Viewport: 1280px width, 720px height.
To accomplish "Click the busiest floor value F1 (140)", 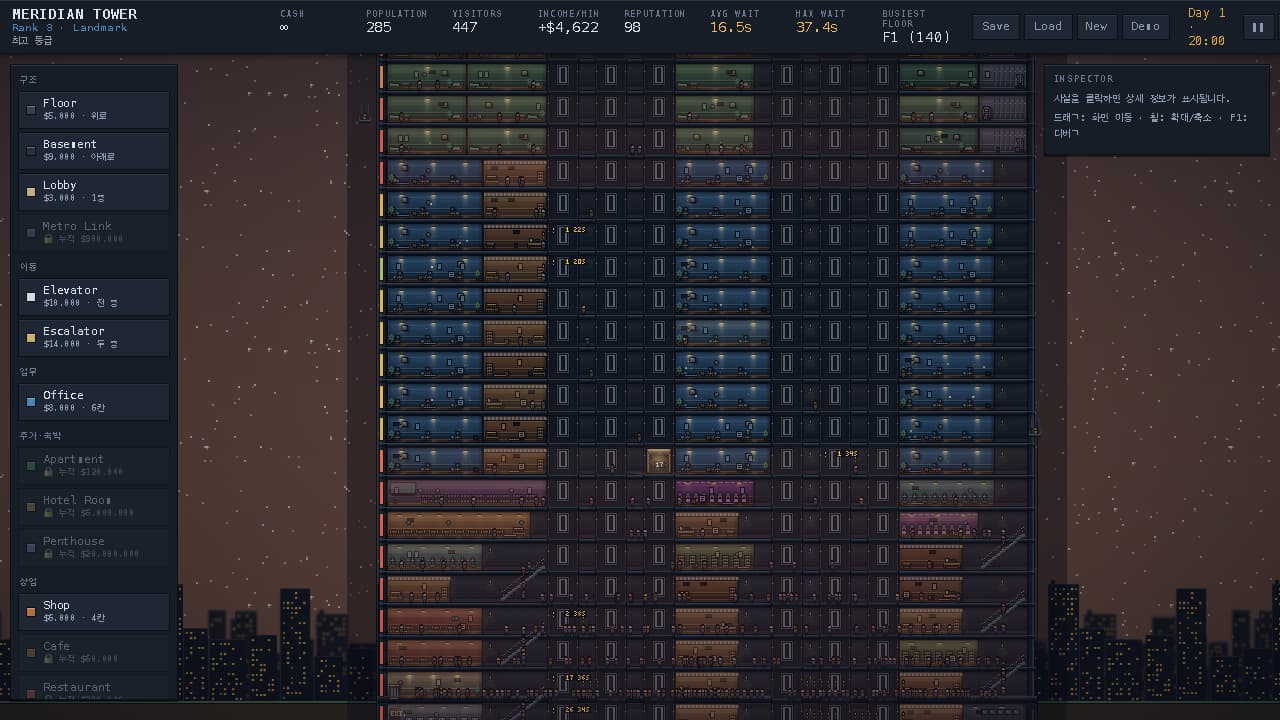I will click(916, 38).
